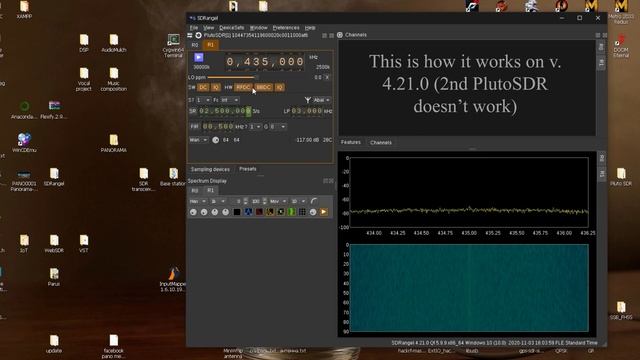Image resolution: width=640 pixels, height=360 pixels.
Task: Toggle the hardware IQ correction button
Action: (x=280, y=87)
